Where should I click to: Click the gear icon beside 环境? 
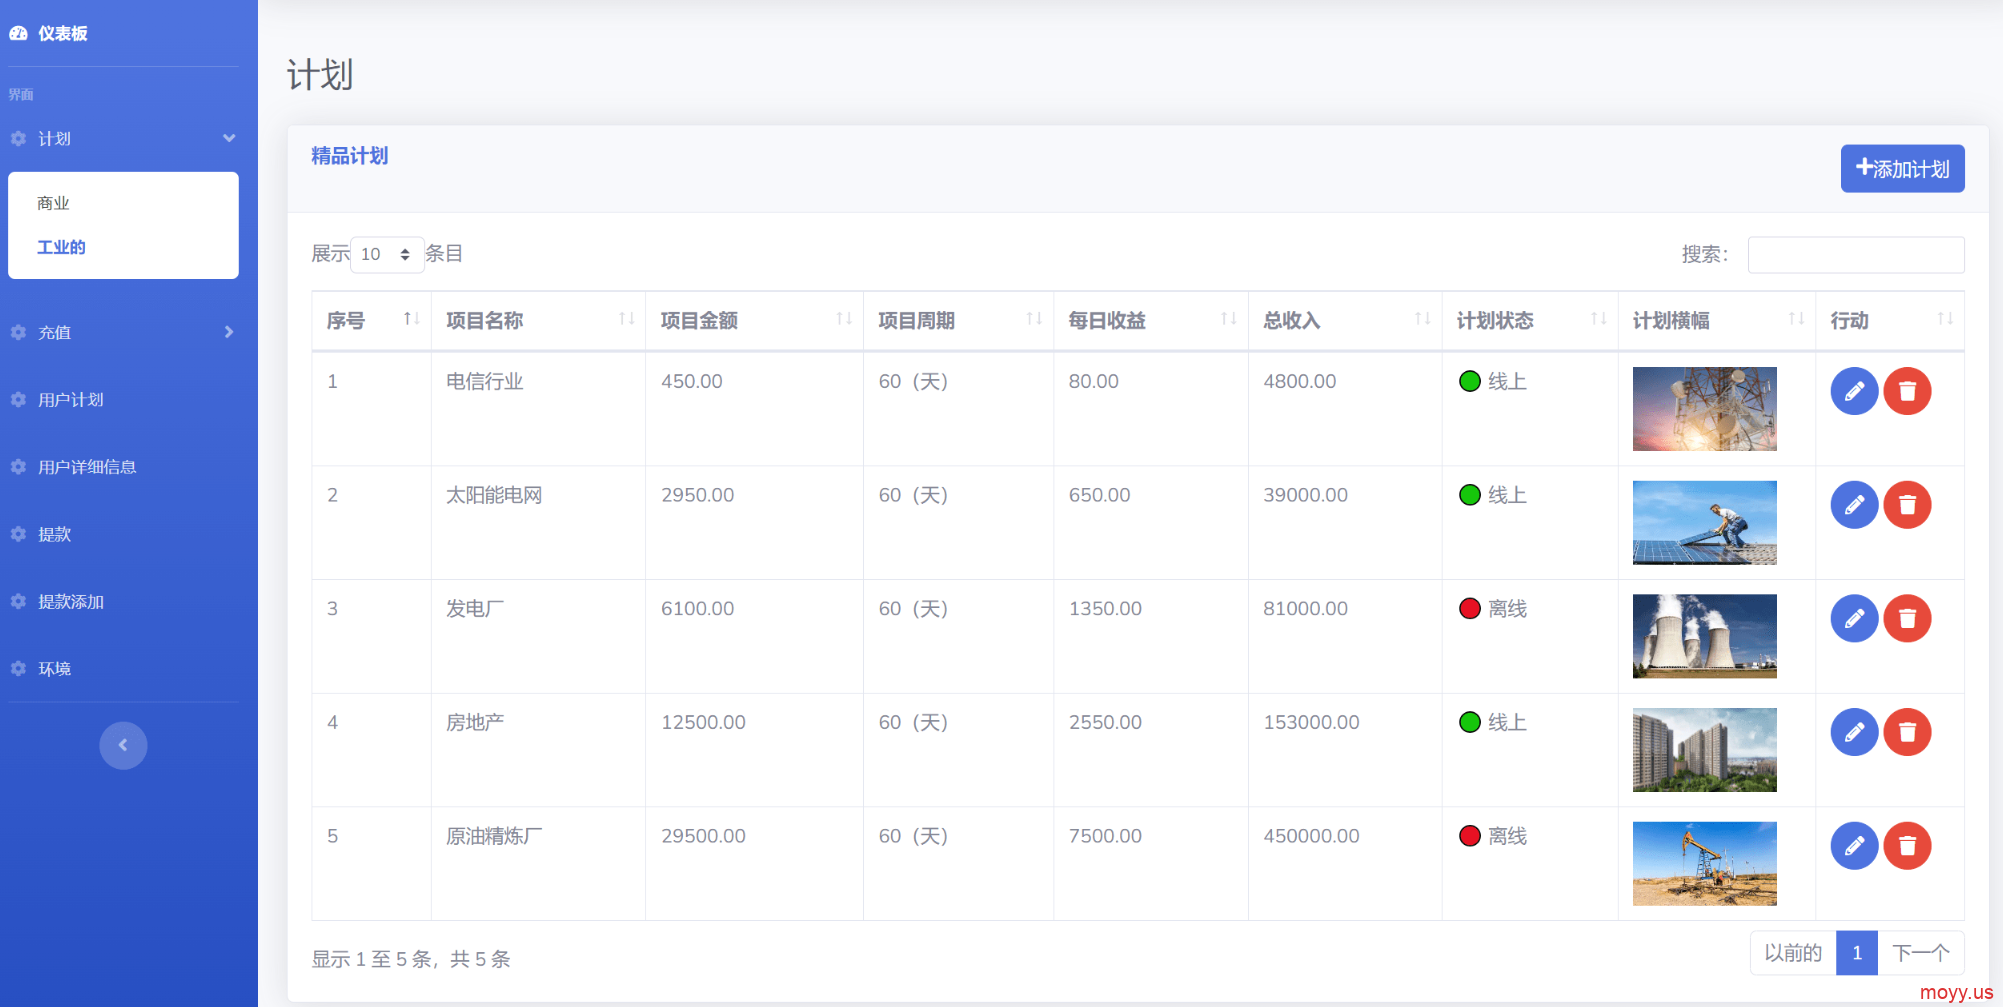tap(18, 668)
